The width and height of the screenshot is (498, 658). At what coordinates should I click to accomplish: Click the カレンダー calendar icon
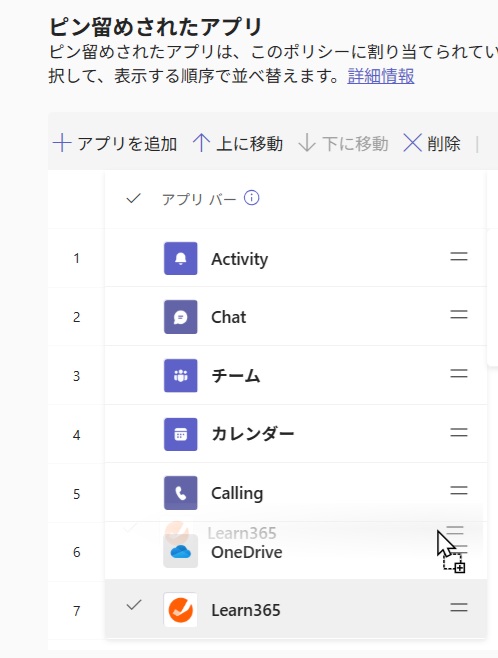[x=180, y=434]
